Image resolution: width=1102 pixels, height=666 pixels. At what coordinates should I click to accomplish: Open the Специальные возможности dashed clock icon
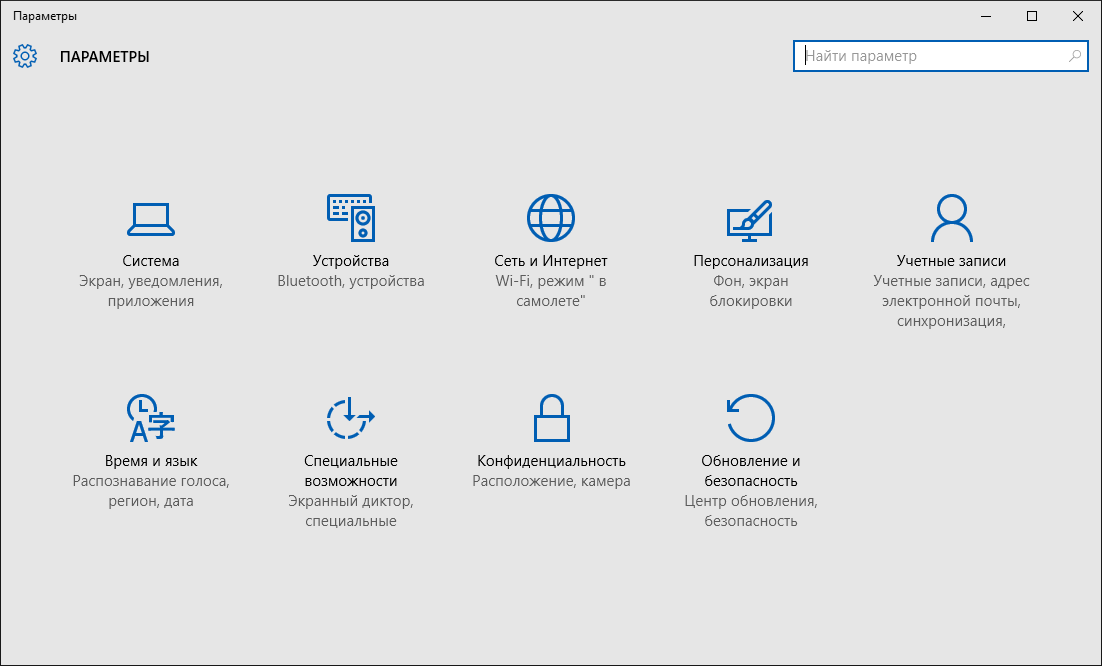351,418
